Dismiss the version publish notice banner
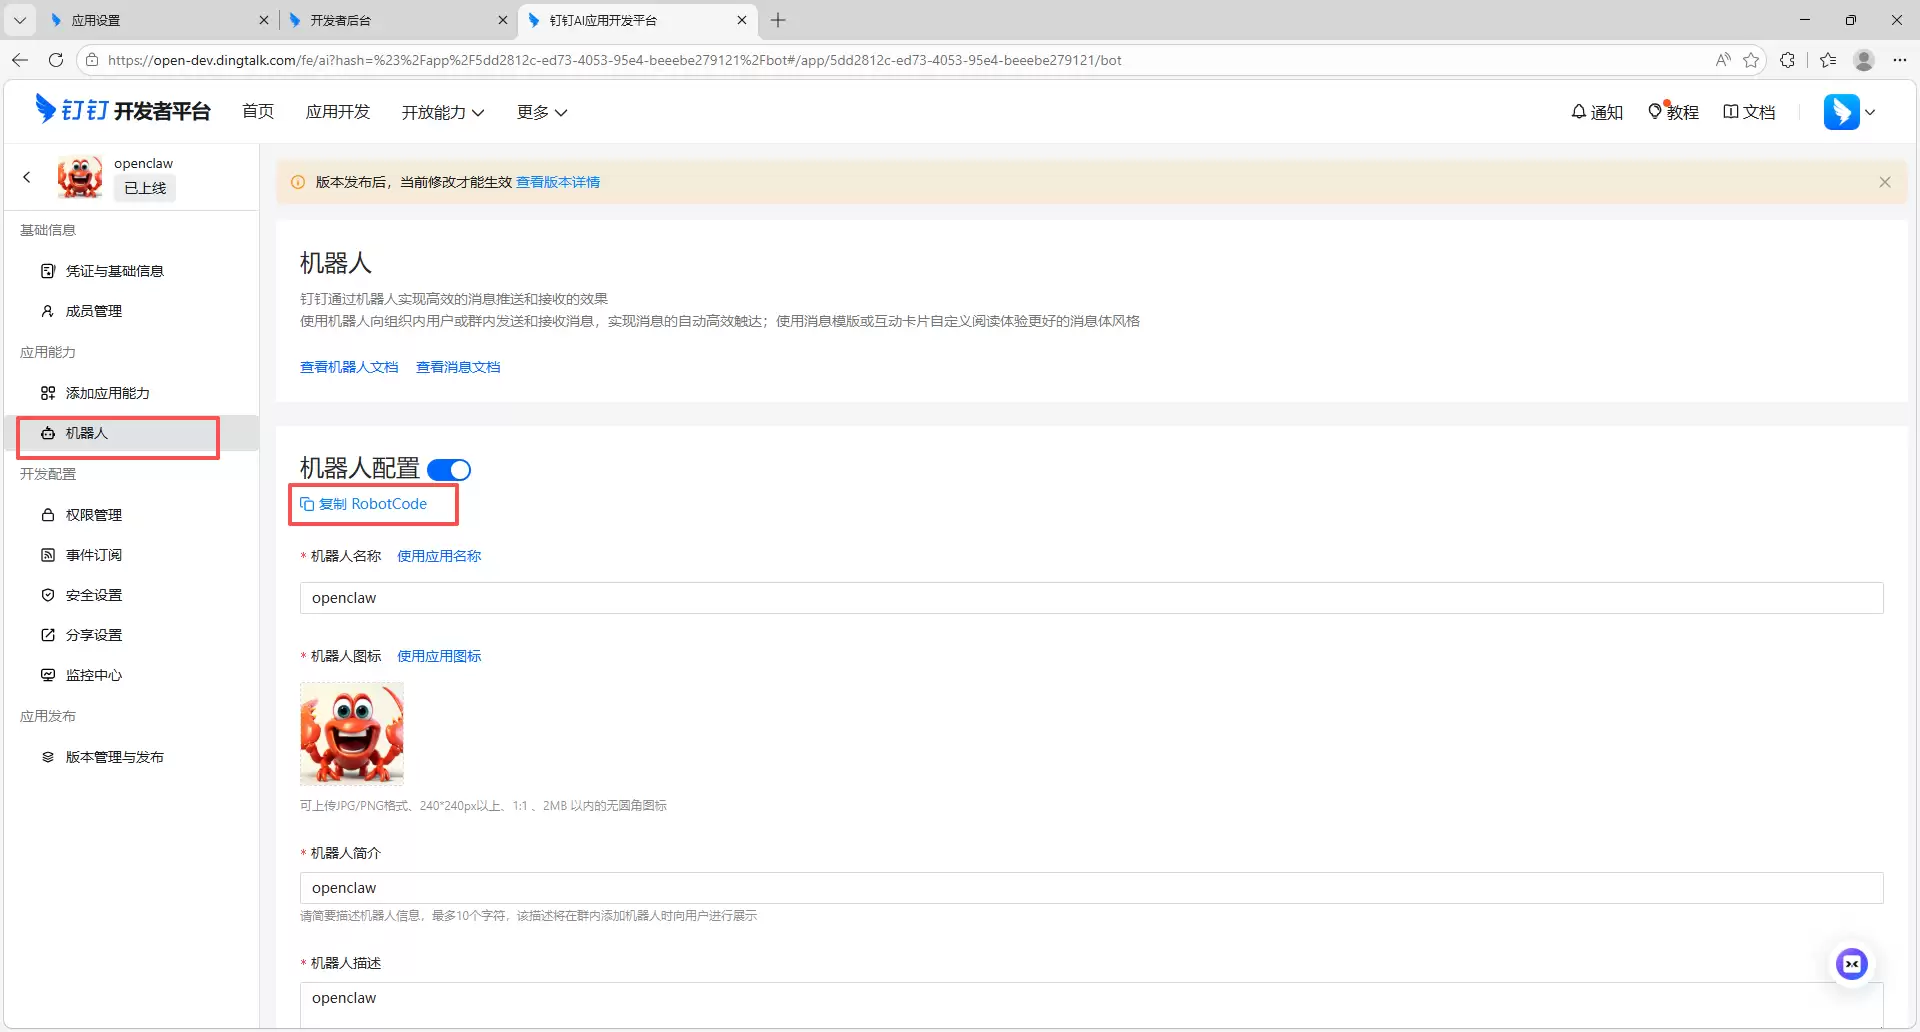The image size is (1920, 1032). (1884, 182)
